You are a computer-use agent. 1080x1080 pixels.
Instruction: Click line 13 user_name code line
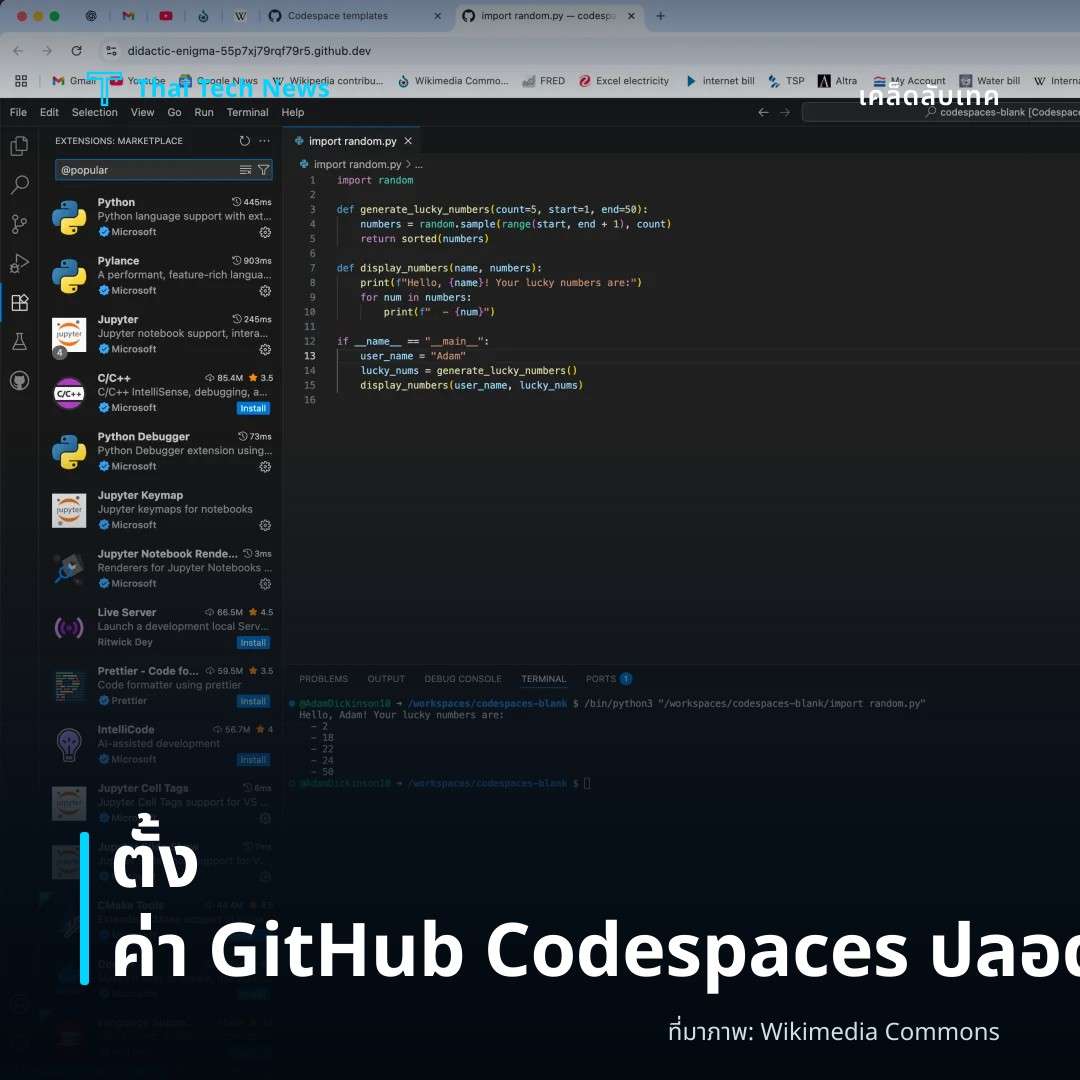point(413,356)
